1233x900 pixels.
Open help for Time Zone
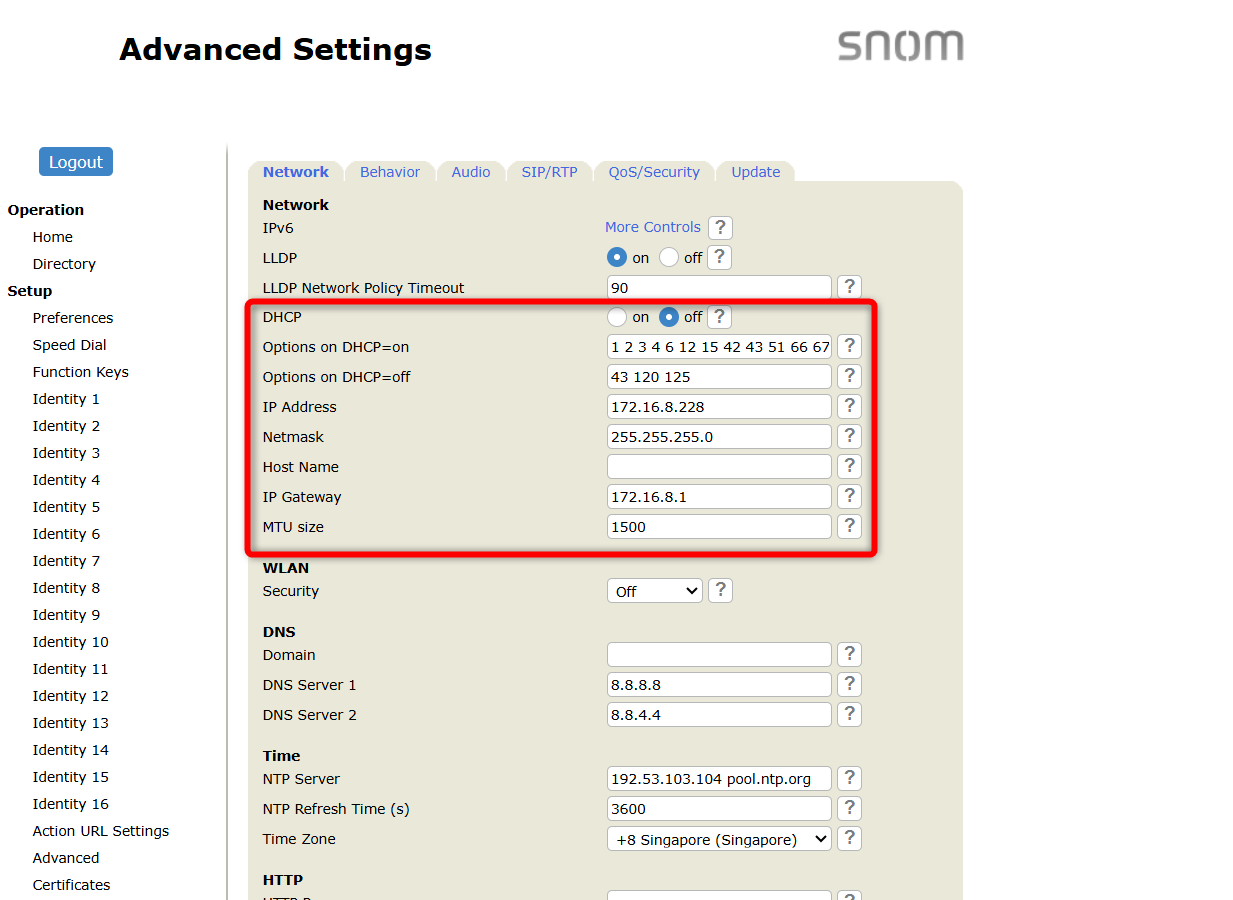tap(849, 839)
